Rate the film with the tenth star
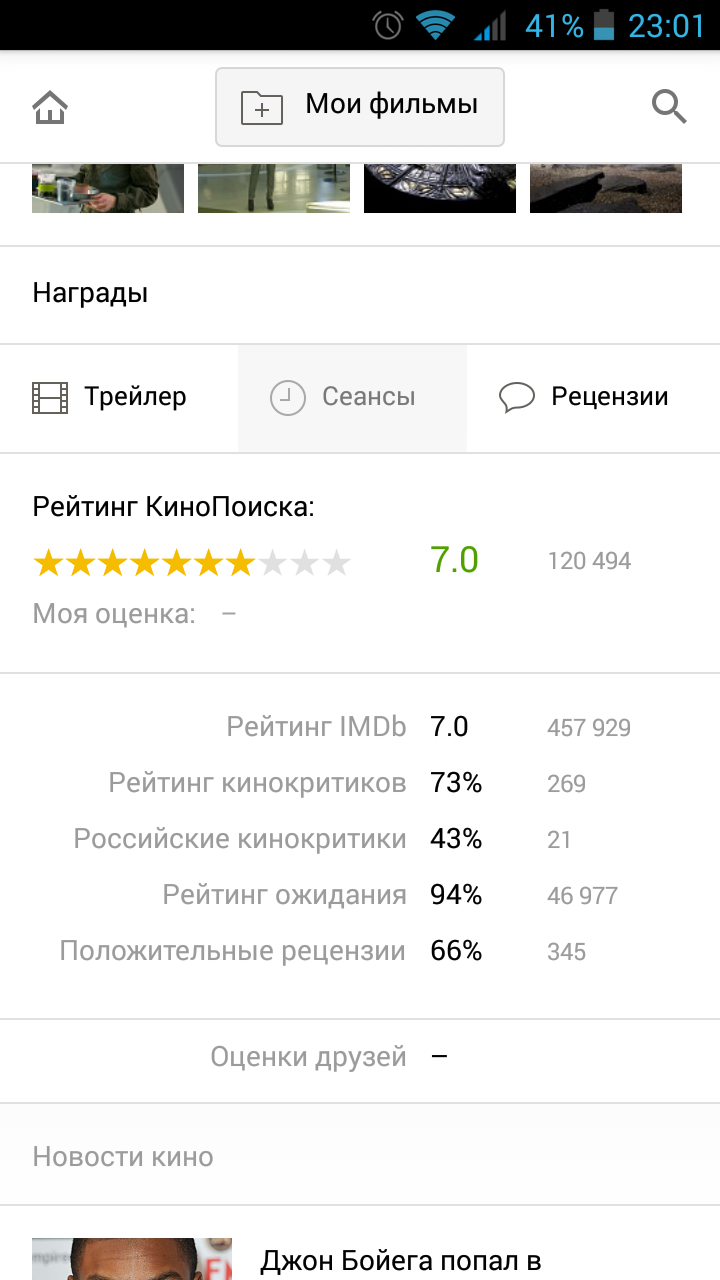This screenshot has height=1280, width=720. tap(337, 563)
